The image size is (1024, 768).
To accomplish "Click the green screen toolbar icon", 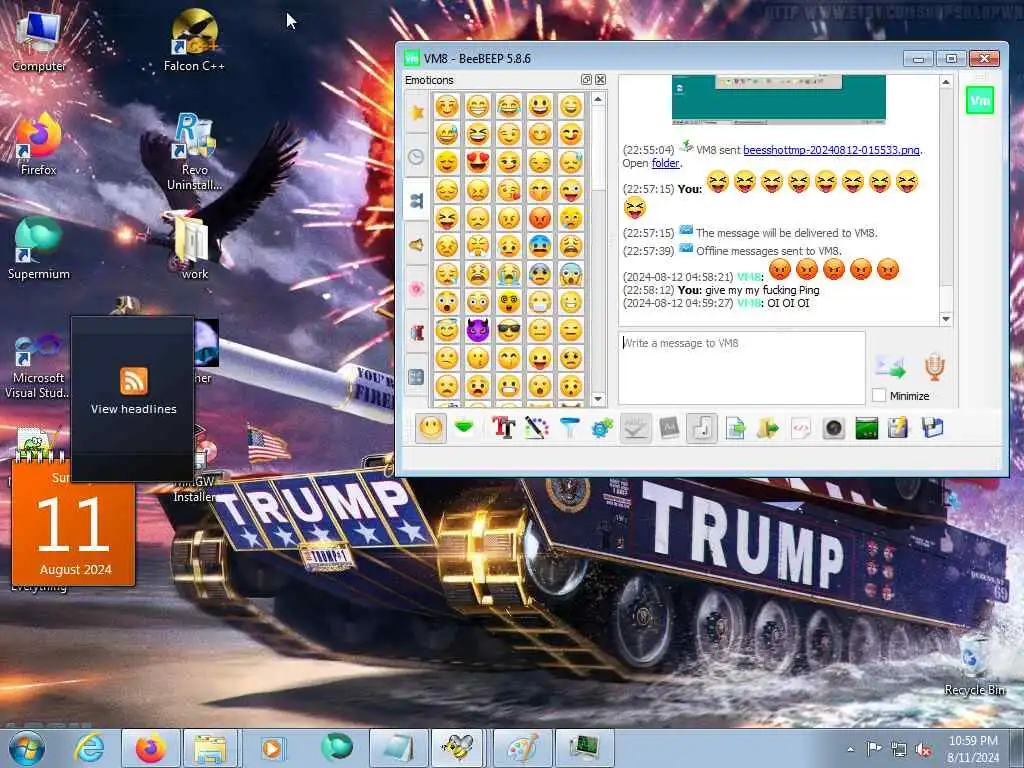I will click(867, 428).
